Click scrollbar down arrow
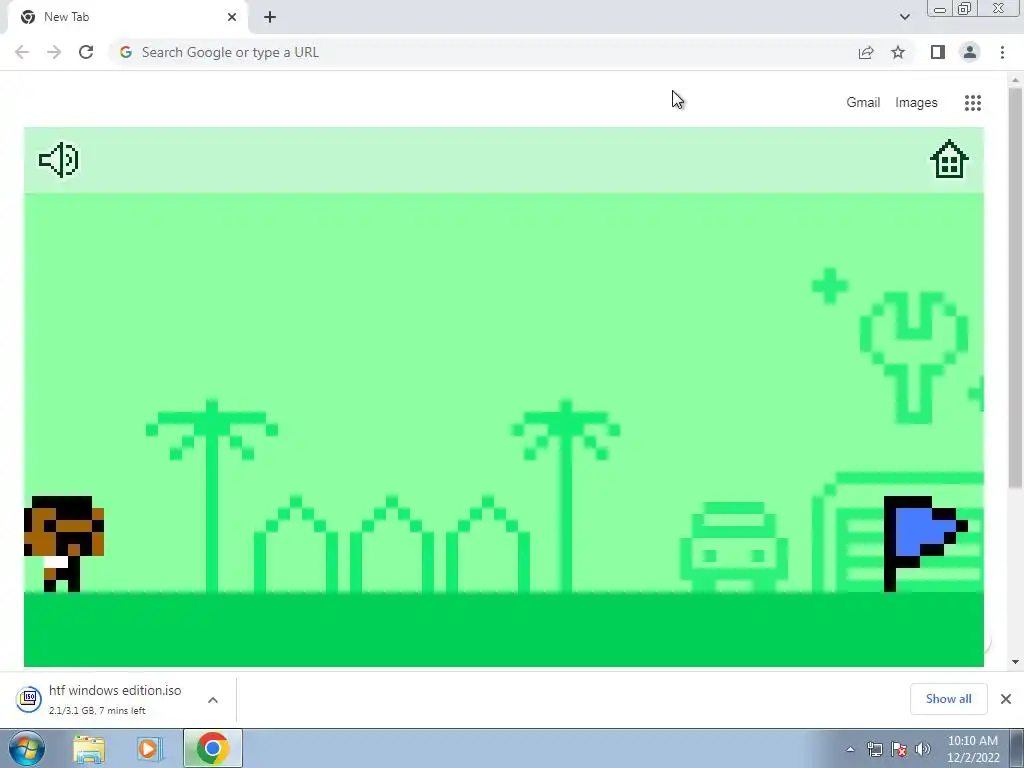The image size is (1024, 768). pos(1015,662)
